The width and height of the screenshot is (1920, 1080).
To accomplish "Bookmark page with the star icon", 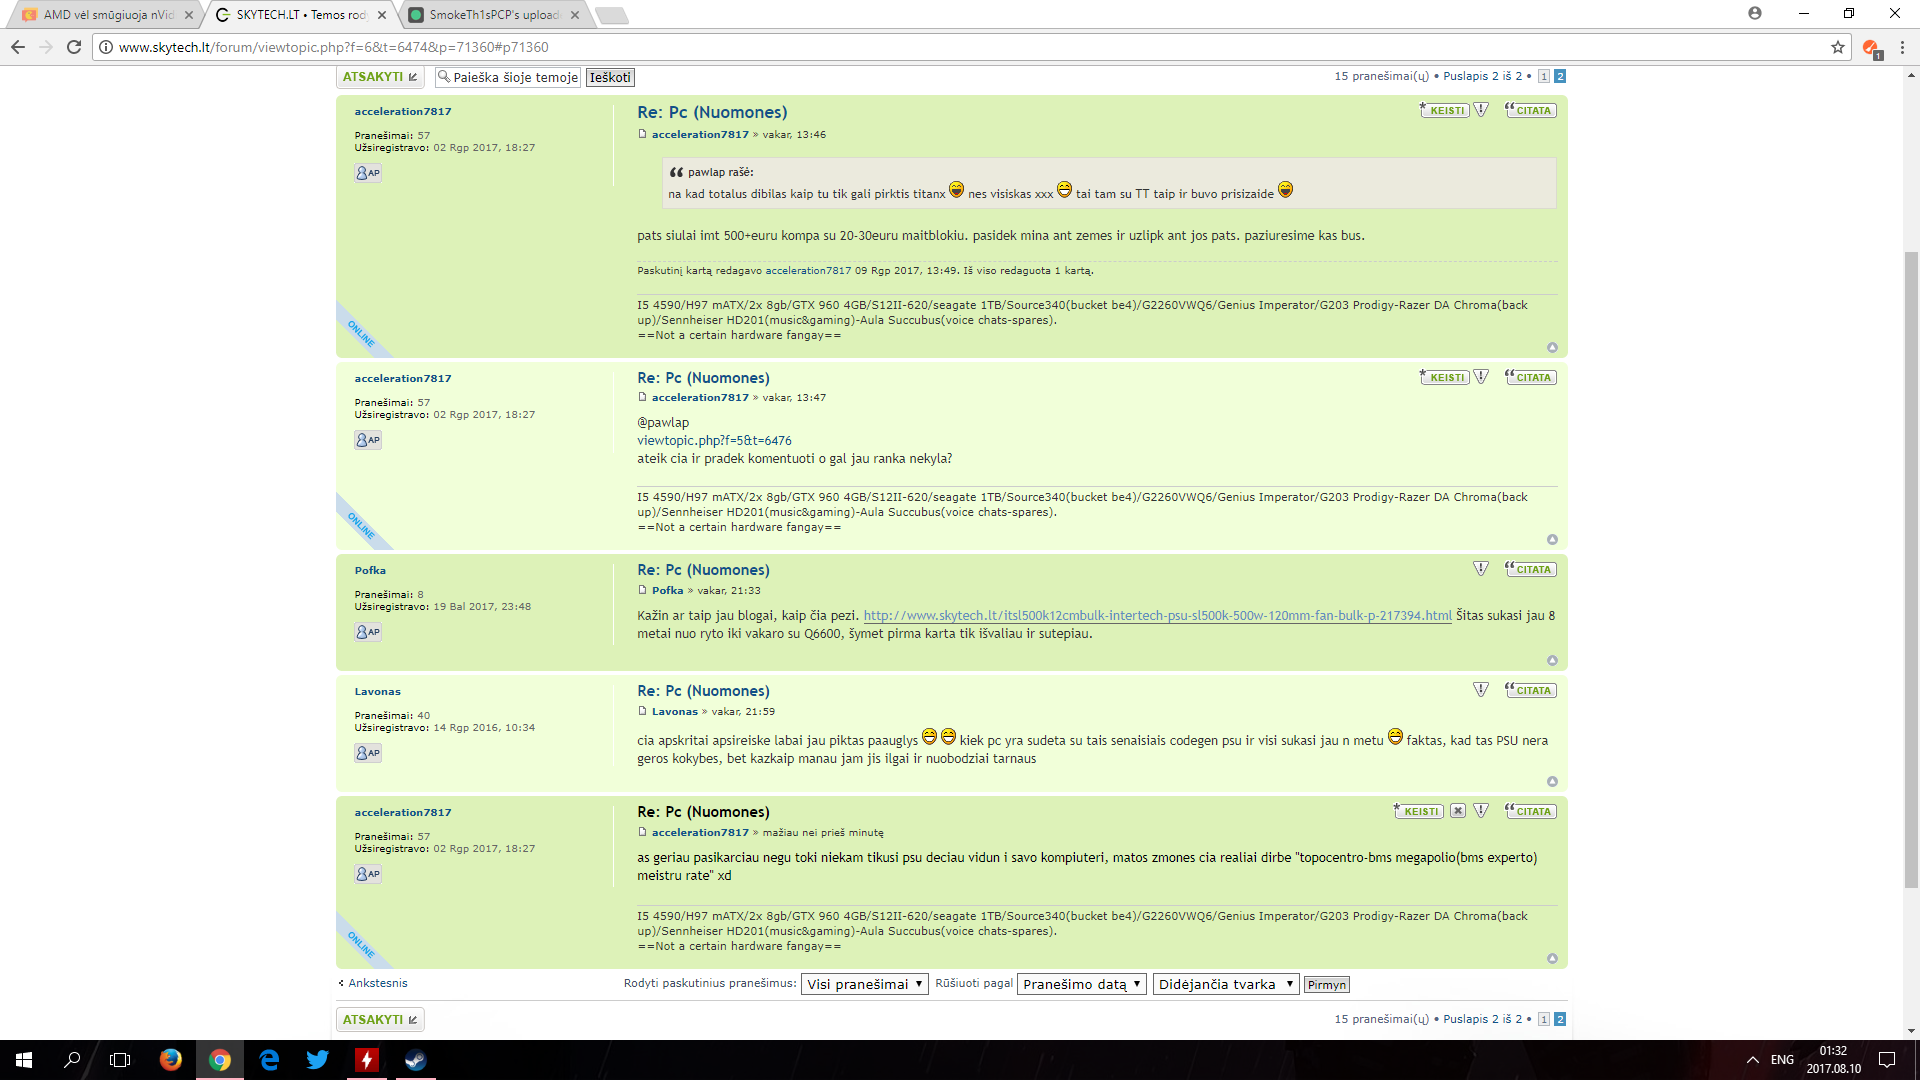I will pyautogui.click(x=1837, y=47).
